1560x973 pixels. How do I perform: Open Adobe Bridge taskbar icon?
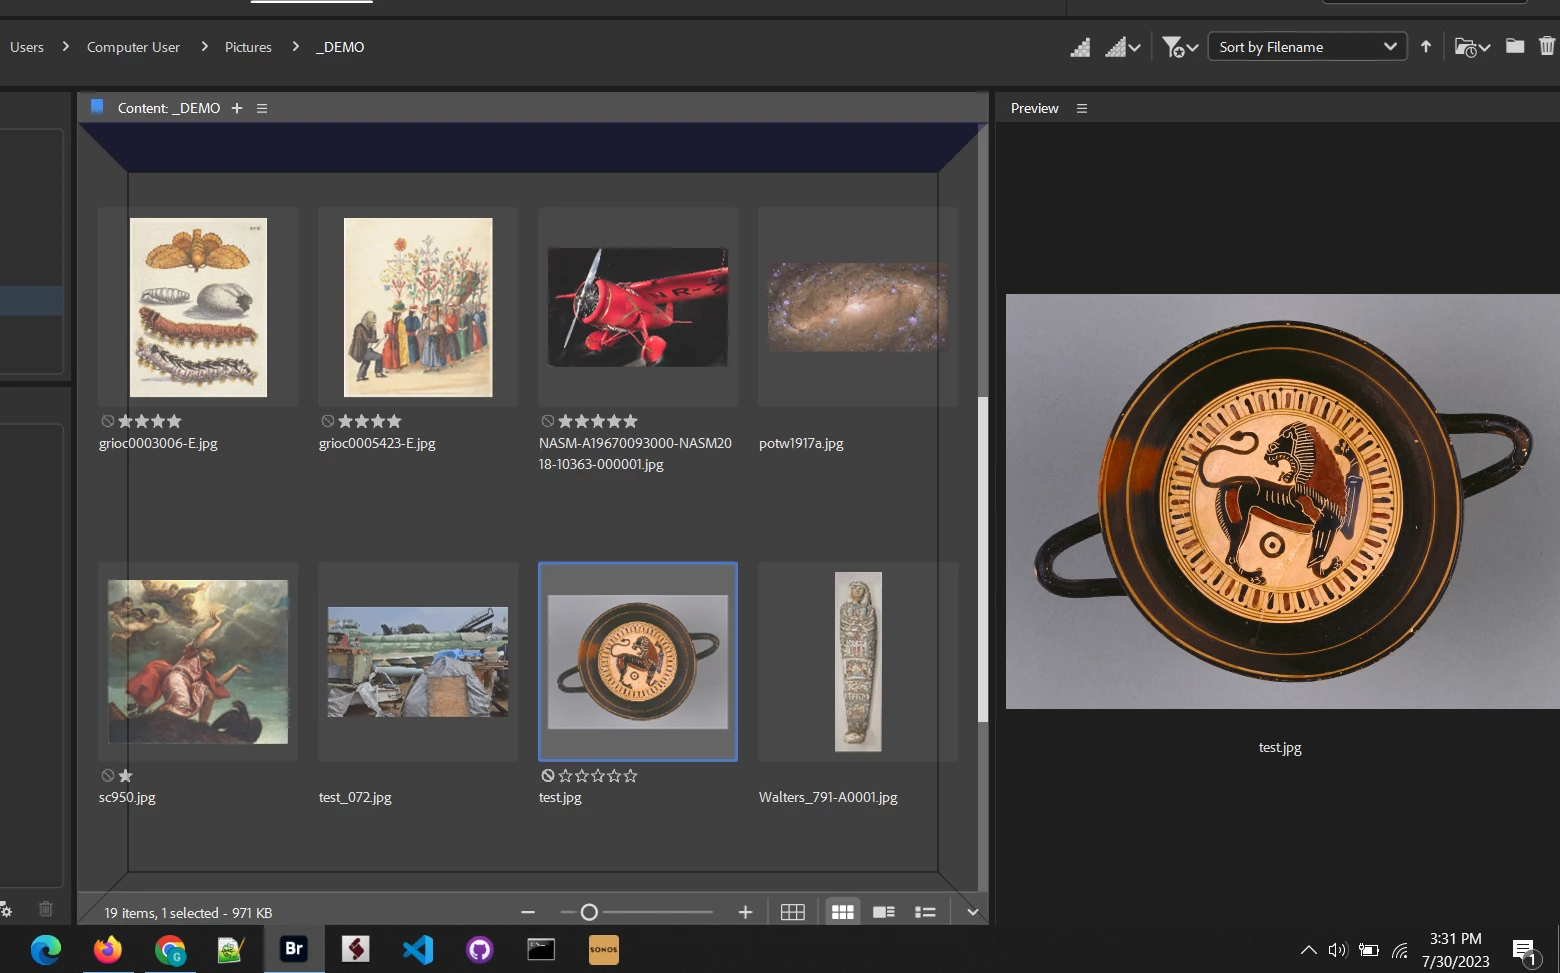(x=294, y=948)
